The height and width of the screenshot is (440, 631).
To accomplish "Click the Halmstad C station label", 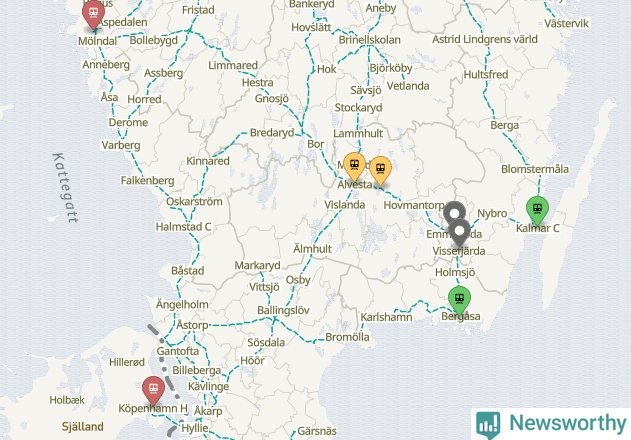I will click(x=184, y=227).
